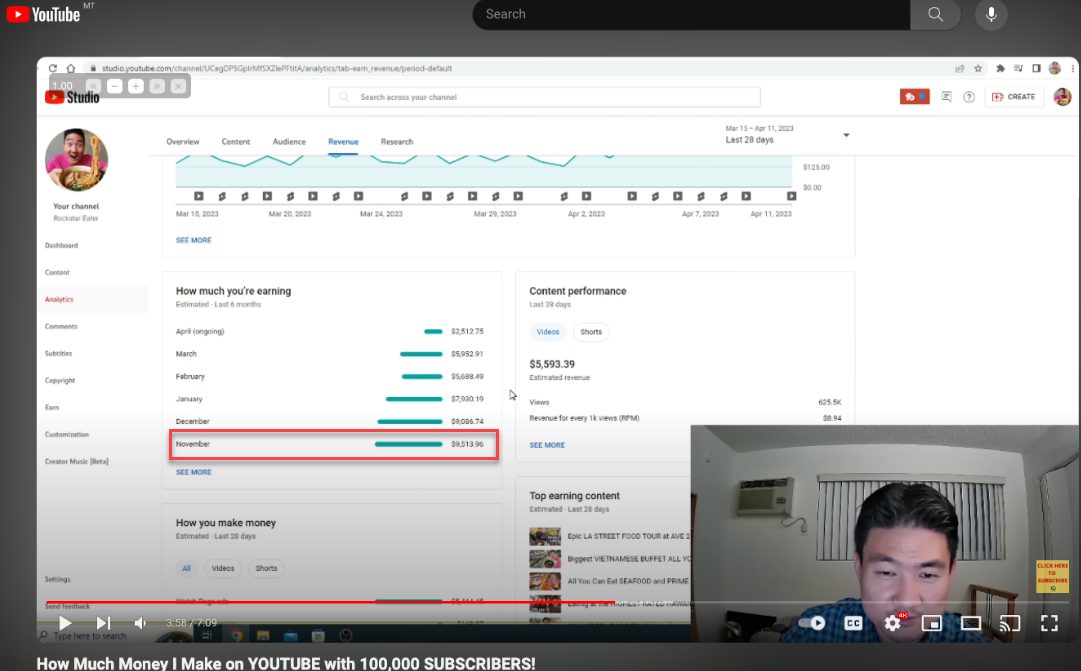This screenshot has height=671, width=1081.
Task: Decrease playback speed with minus button
Action: click(x=114, y=86)
